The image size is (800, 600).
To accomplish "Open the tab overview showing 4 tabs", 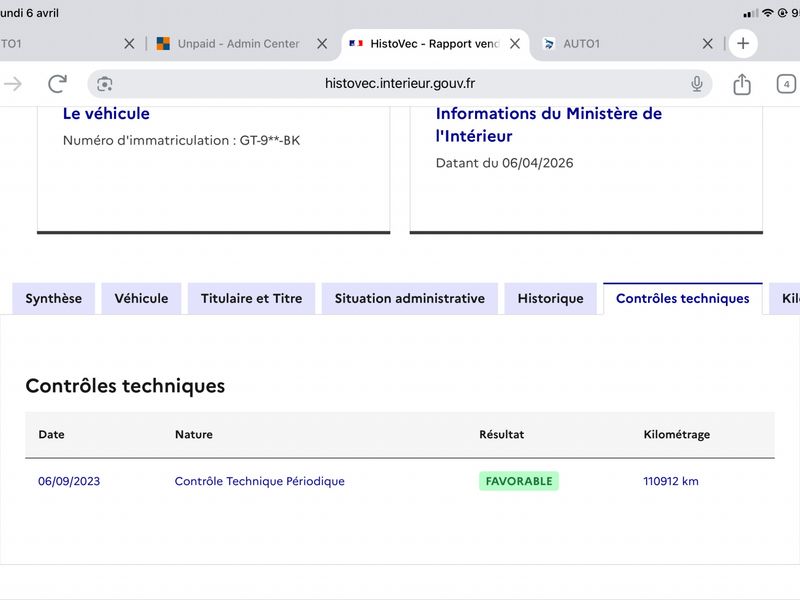I will click(x=786, y=84).
